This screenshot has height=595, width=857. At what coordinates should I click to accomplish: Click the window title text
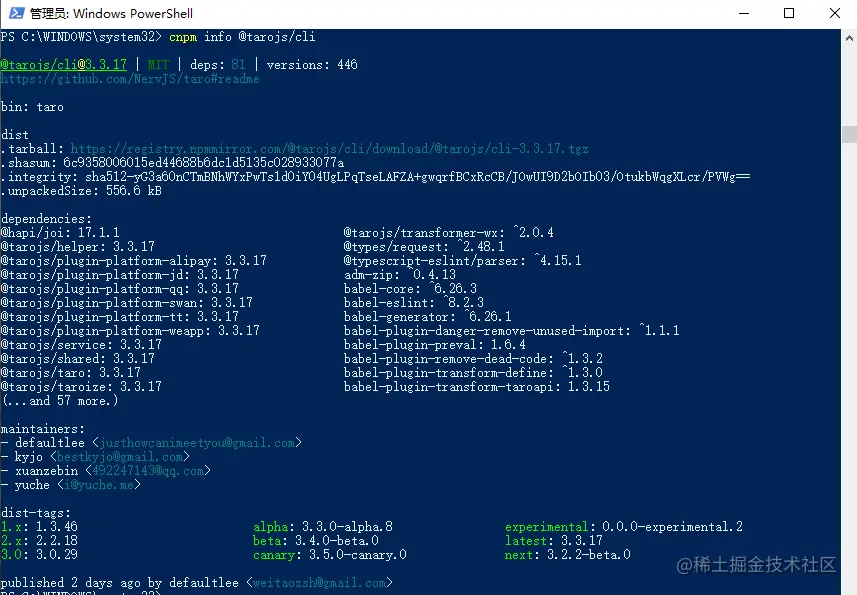coord(111,14)
